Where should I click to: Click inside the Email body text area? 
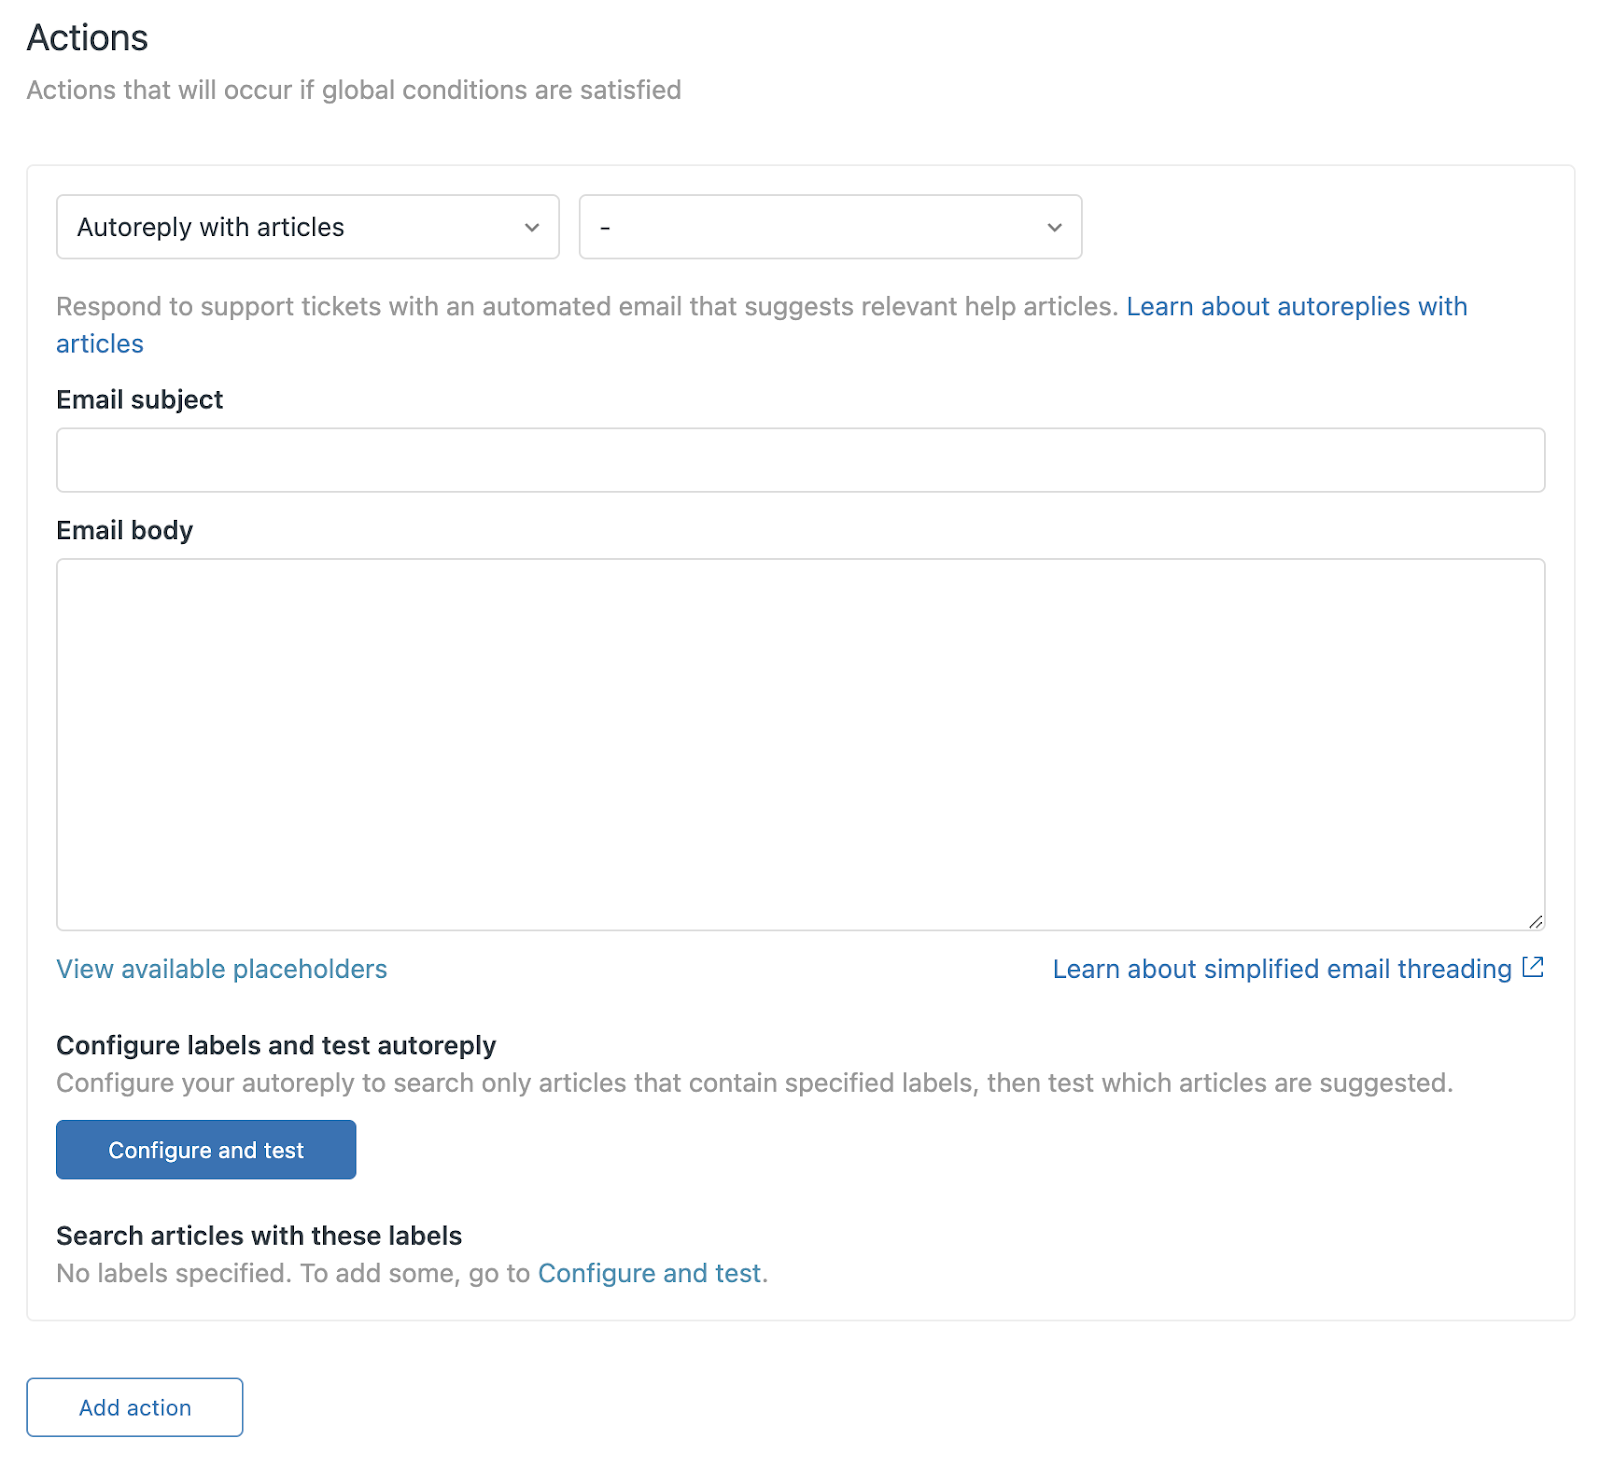click(x=800, y=744)
